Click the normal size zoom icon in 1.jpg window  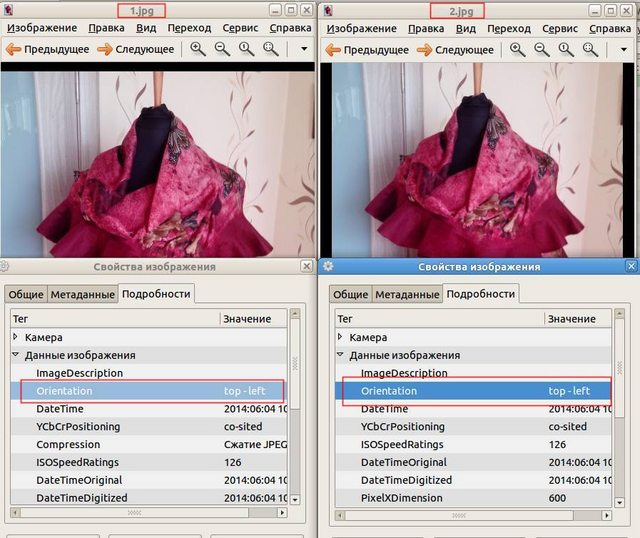click(x=247, y=49)
